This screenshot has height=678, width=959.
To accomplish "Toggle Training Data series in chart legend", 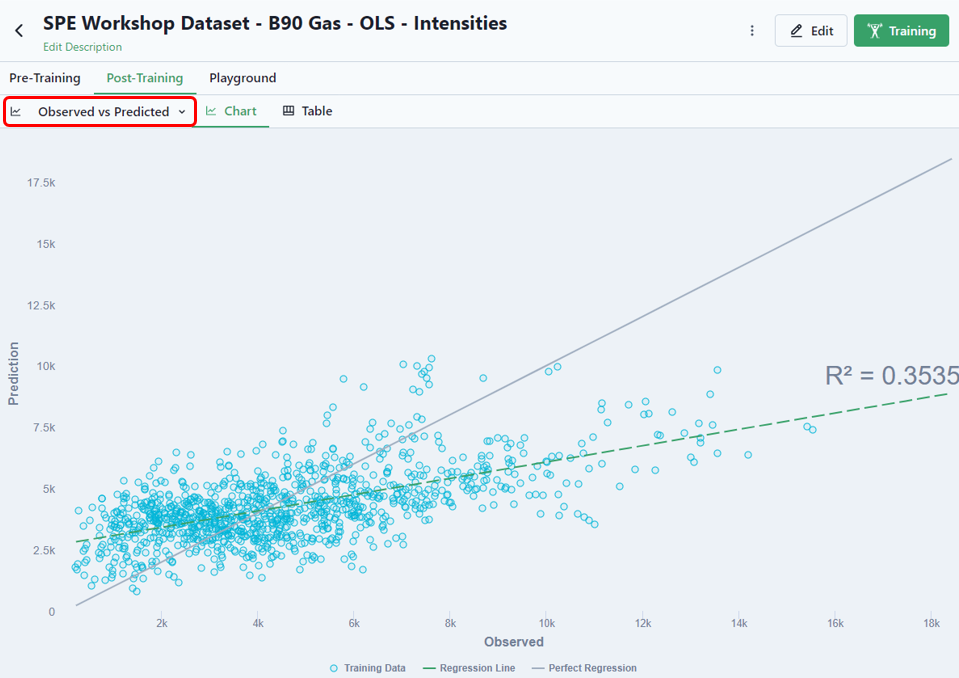I will [x=368, y=668].
